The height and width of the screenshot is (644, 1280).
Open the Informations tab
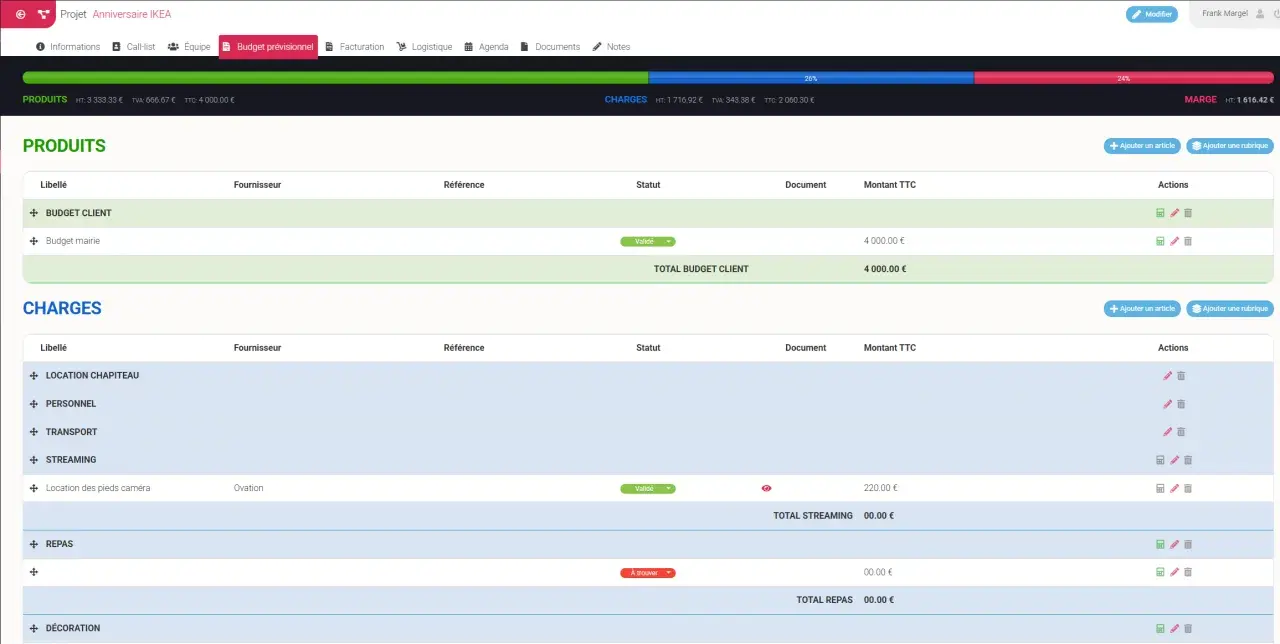[x=68, y=47]
